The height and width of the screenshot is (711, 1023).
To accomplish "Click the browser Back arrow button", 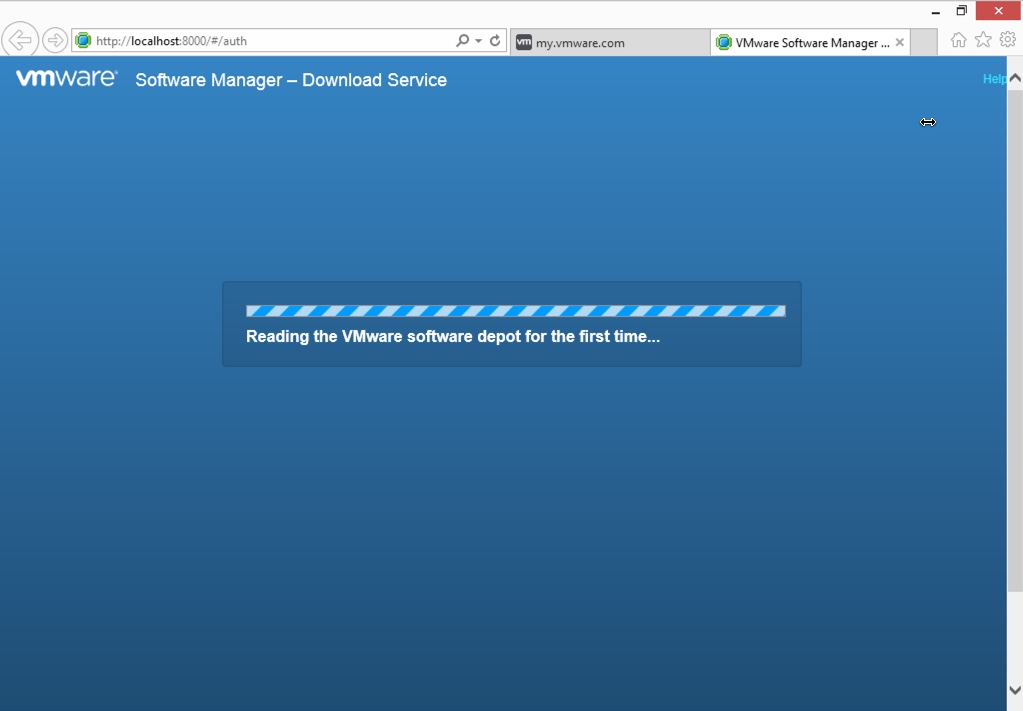I will pos(20,40).
